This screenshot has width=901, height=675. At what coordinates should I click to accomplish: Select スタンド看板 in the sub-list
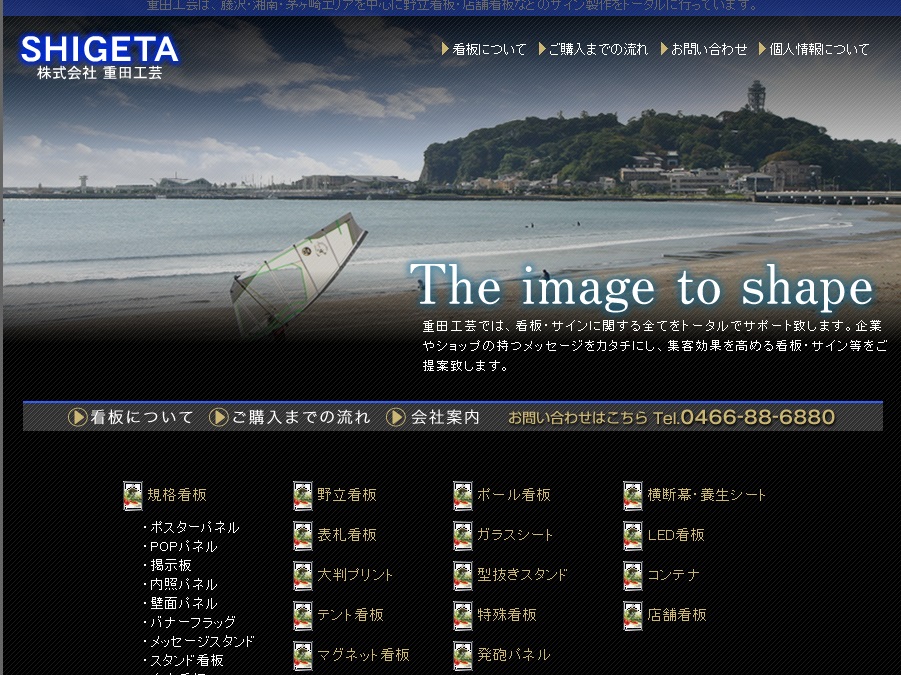coord(186,660)
